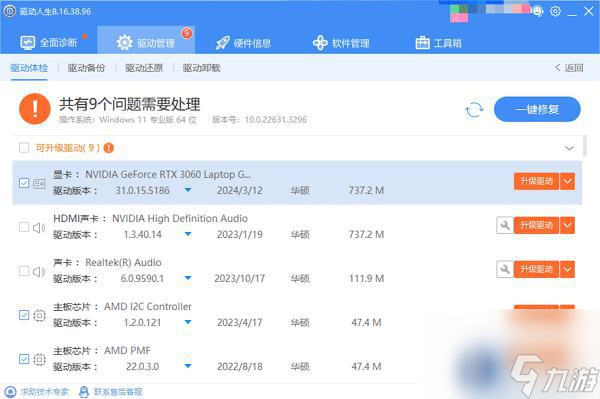Viewport: 600px width, 399px height.
Task: Select the 驱动卸载 sub-tab
Action: pos(201,68)
